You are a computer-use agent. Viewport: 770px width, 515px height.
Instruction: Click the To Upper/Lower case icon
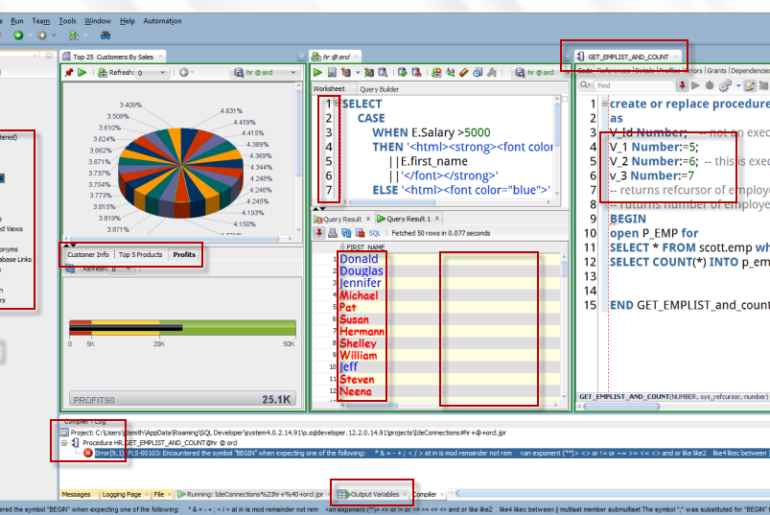pyautogui.click(x=450, y=73)
